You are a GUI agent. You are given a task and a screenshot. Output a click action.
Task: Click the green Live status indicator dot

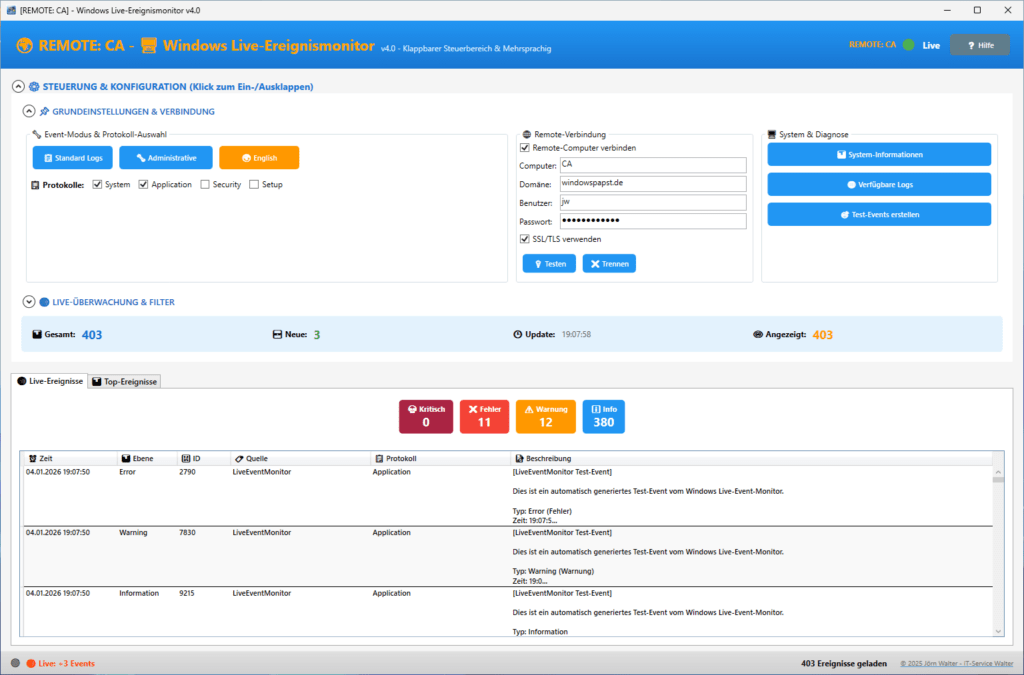pos(908,45)
